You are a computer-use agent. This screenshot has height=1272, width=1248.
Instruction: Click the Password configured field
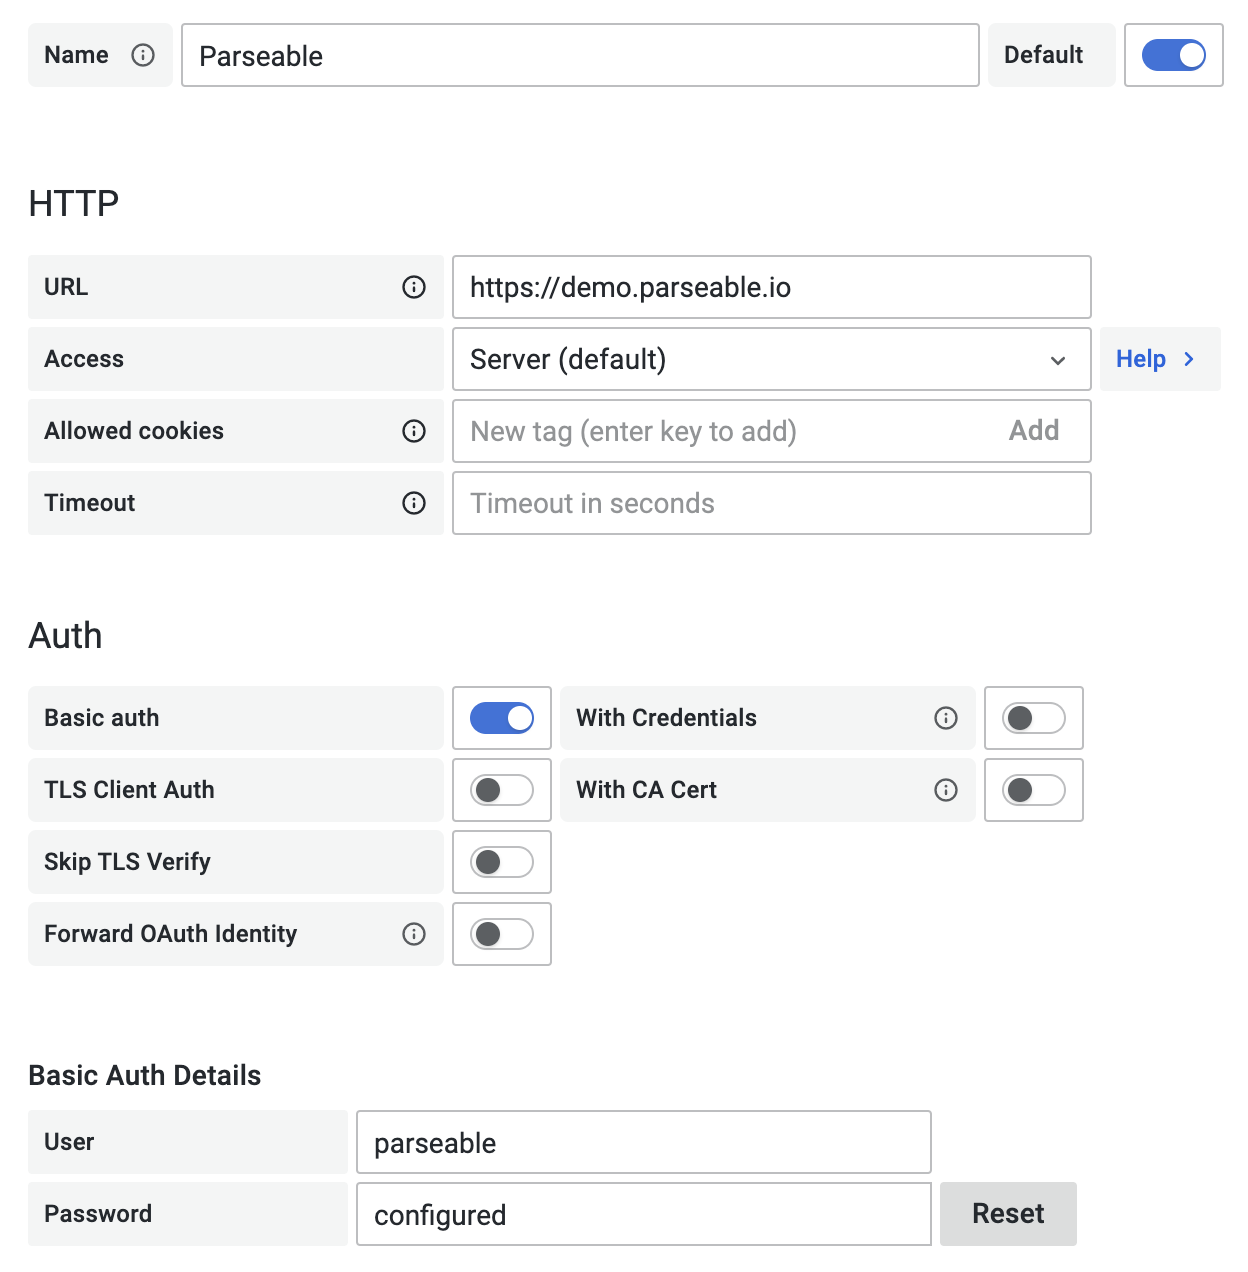644,1214
